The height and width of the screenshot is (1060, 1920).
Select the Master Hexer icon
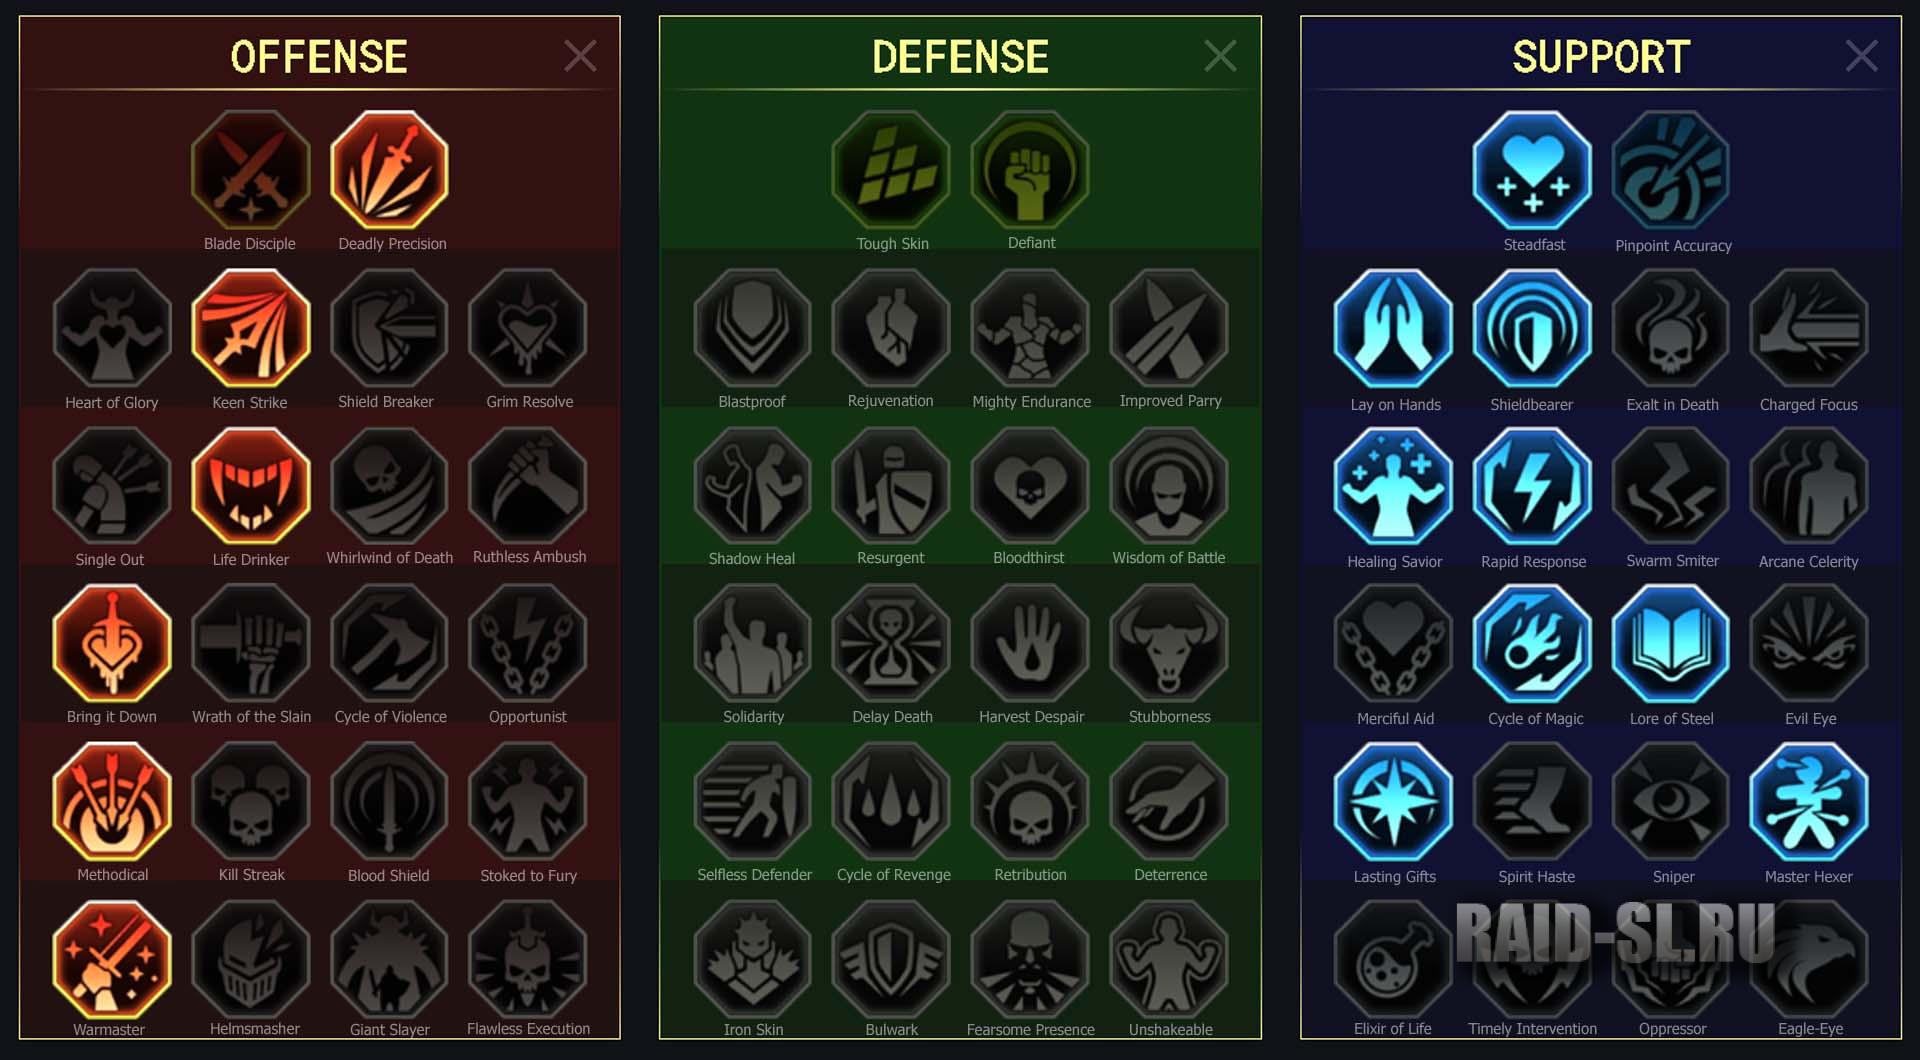click(1809, 802)
